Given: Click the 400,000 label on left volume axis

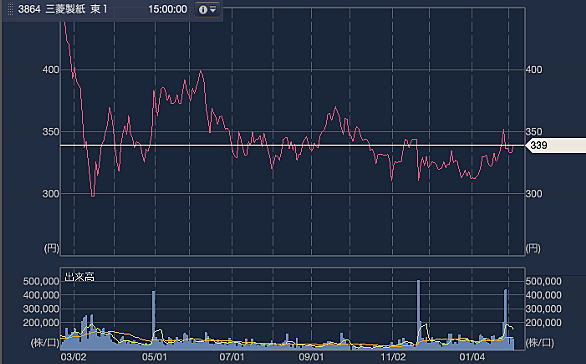Looking at the screenshot, I should tap(41, 295).
